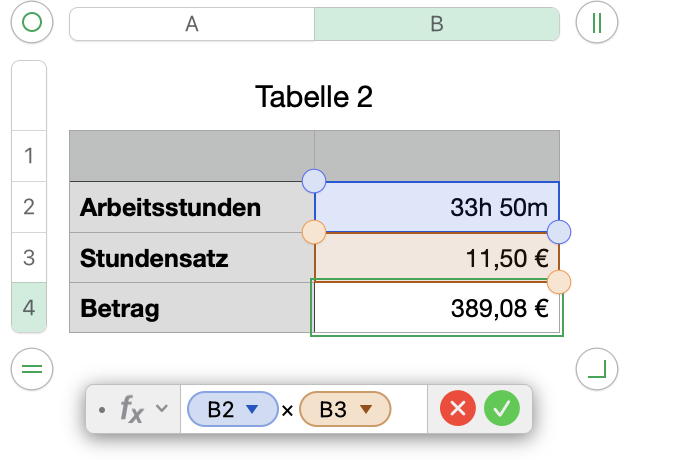Click the 11,50 € Stundensatz cell
Image resolution: width=680 pixels, height=460 pixels.
tap(436, 259)
